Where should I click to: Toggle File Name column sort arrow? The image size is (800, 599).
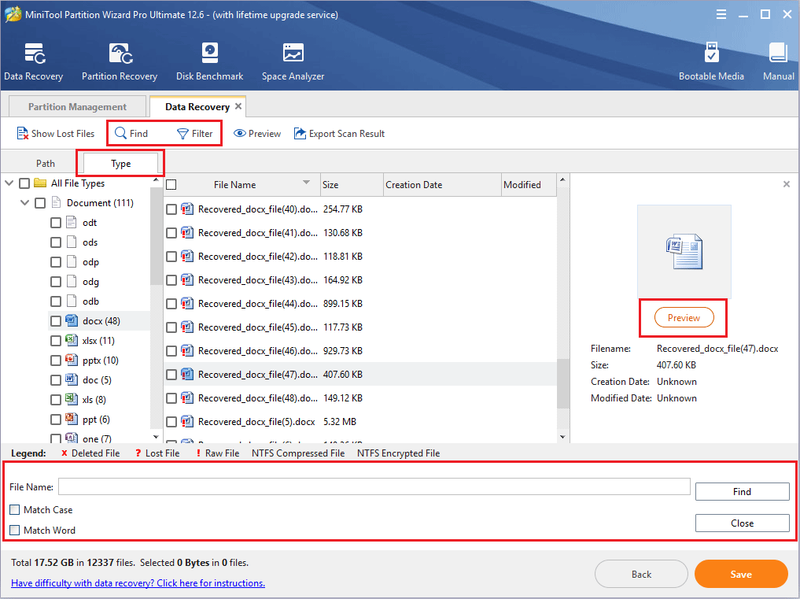point(306,182)
